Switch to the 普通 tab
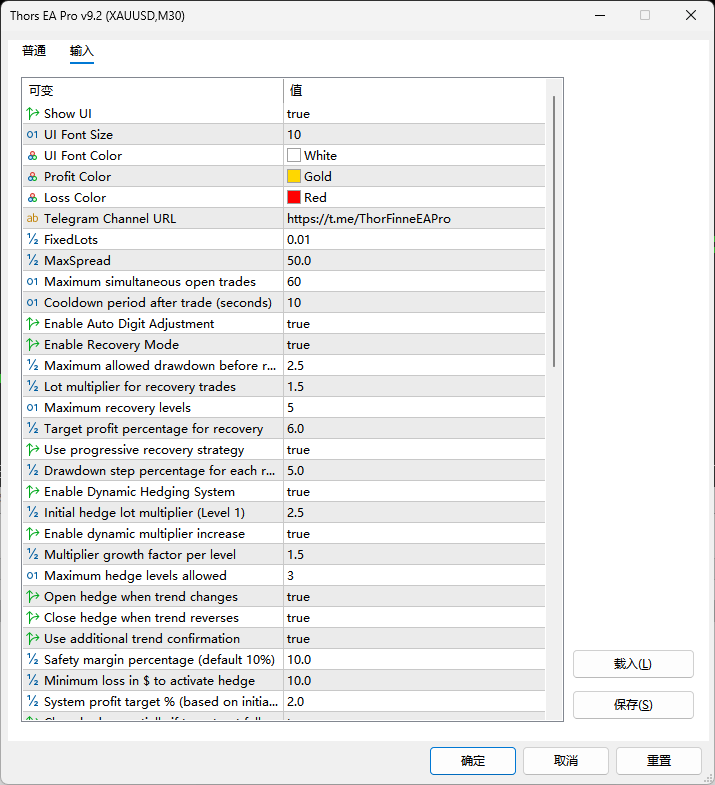The image size is (715, 785). [34, 51]
